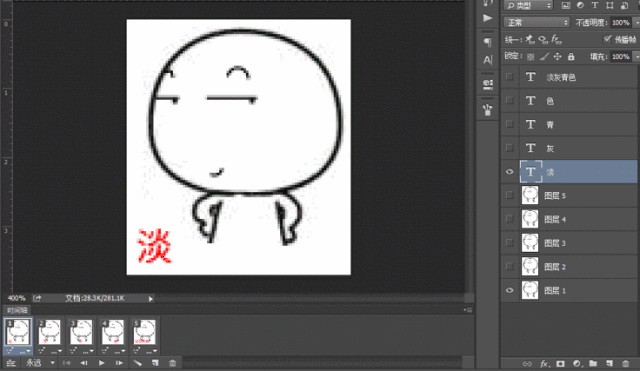Screen dimensions: 640x371
Task: Expand the status bar document info arrow
Action: 151,299
